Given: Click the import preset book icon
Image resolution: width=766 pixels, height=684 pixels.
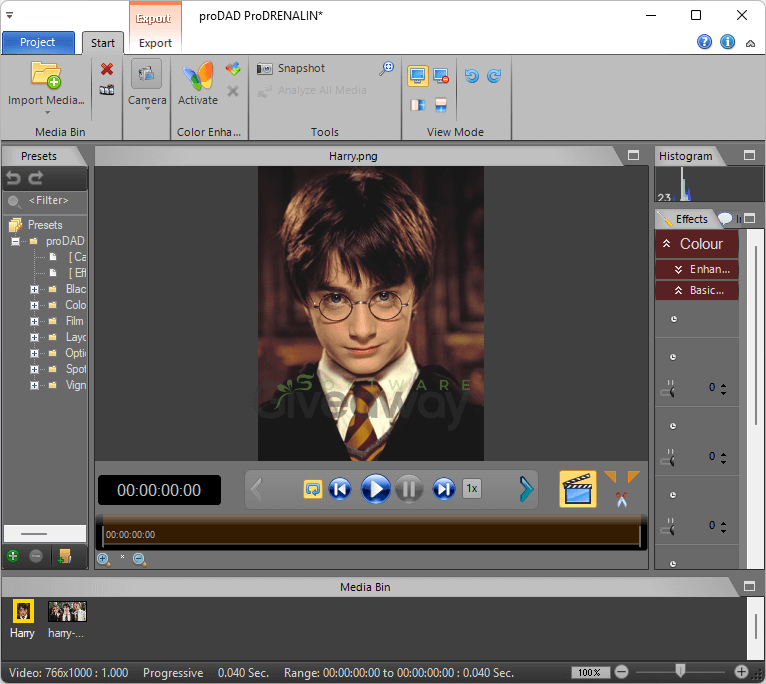Looking at the screenshot, I should pyautogui.click(x=64, y=556).
